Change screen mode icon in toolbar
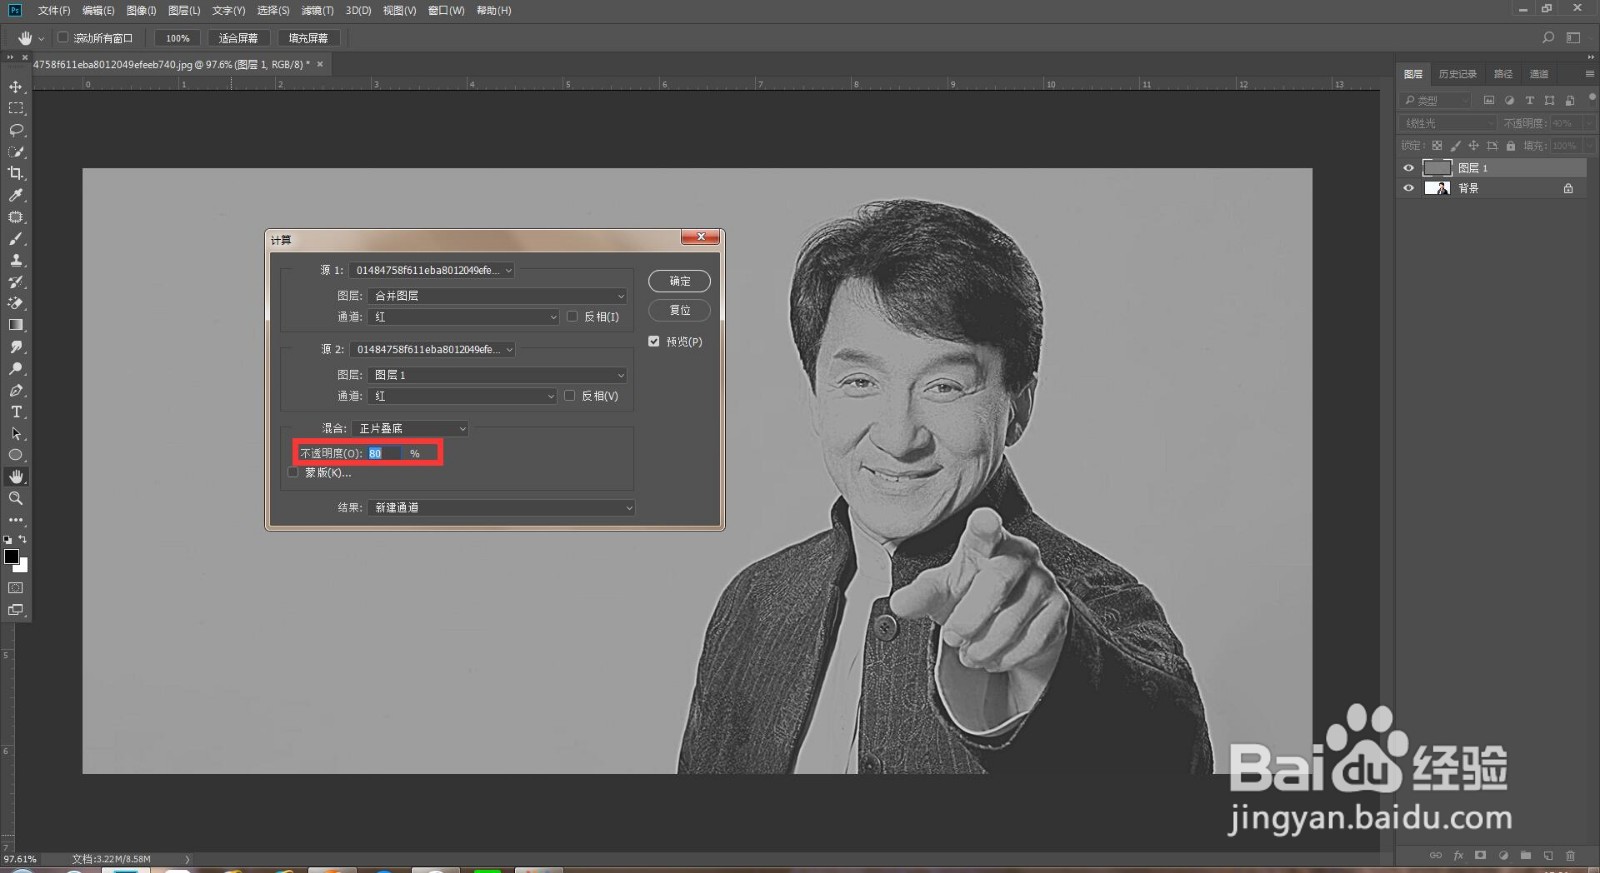 [x=16, y=609]
